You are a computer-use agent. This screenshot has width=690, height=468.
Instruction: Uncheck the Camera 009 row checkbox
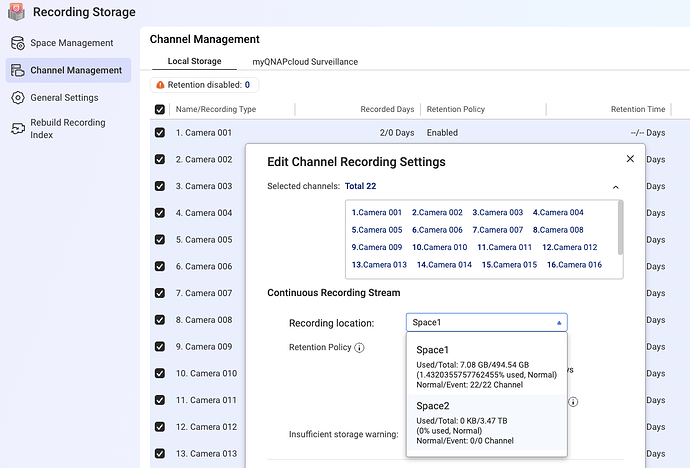[x=160, y=347]
